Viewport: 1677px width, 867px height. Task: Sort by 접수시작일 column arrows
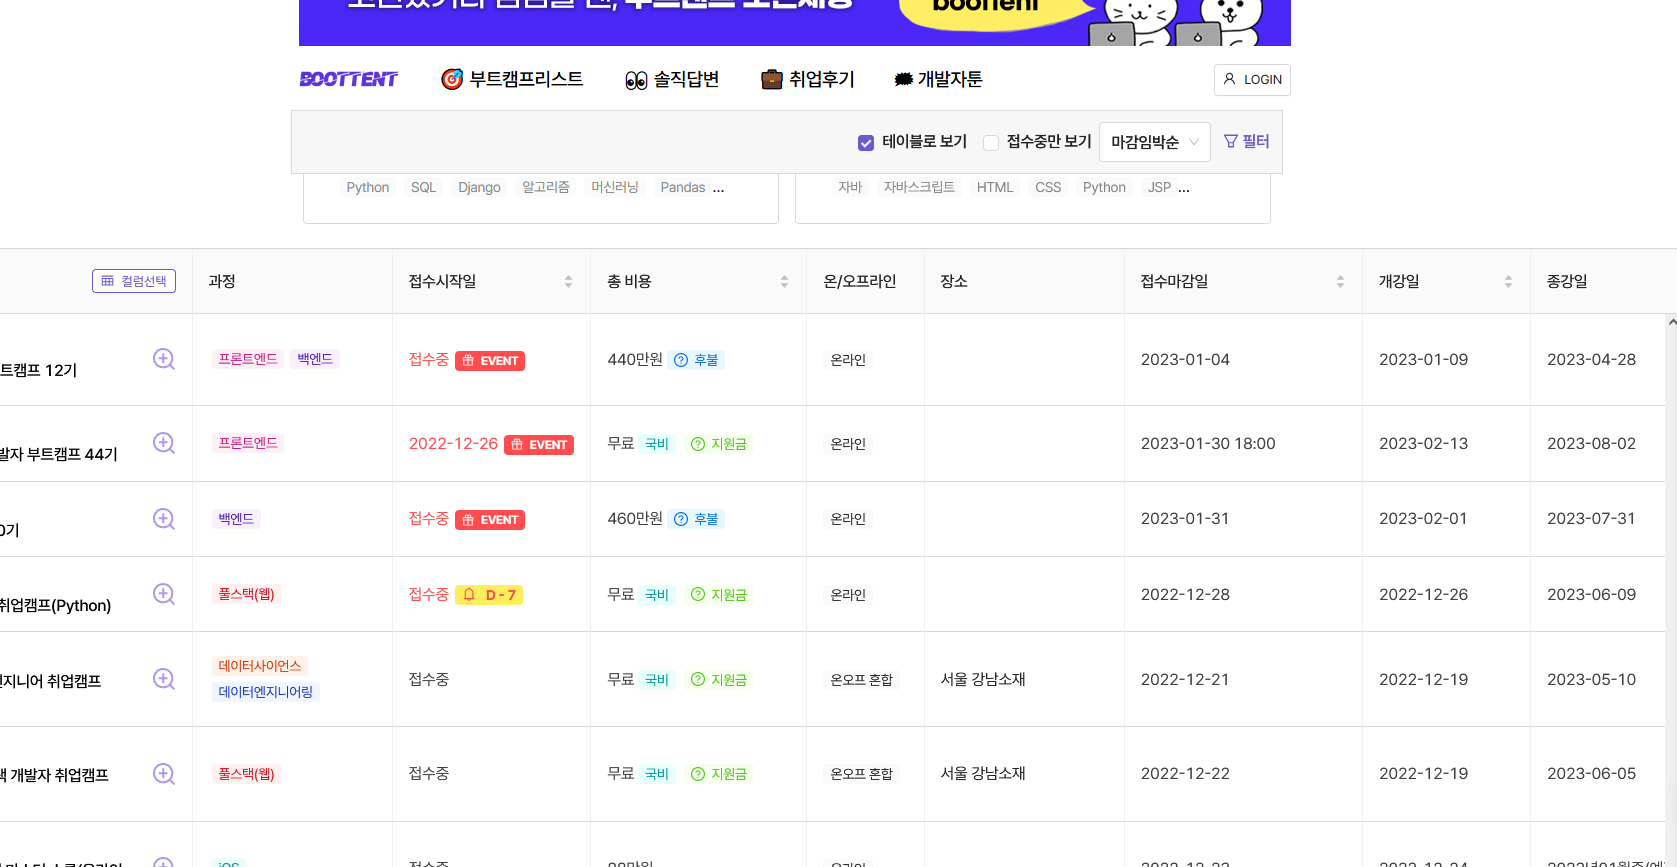click(x=568, y=282)
